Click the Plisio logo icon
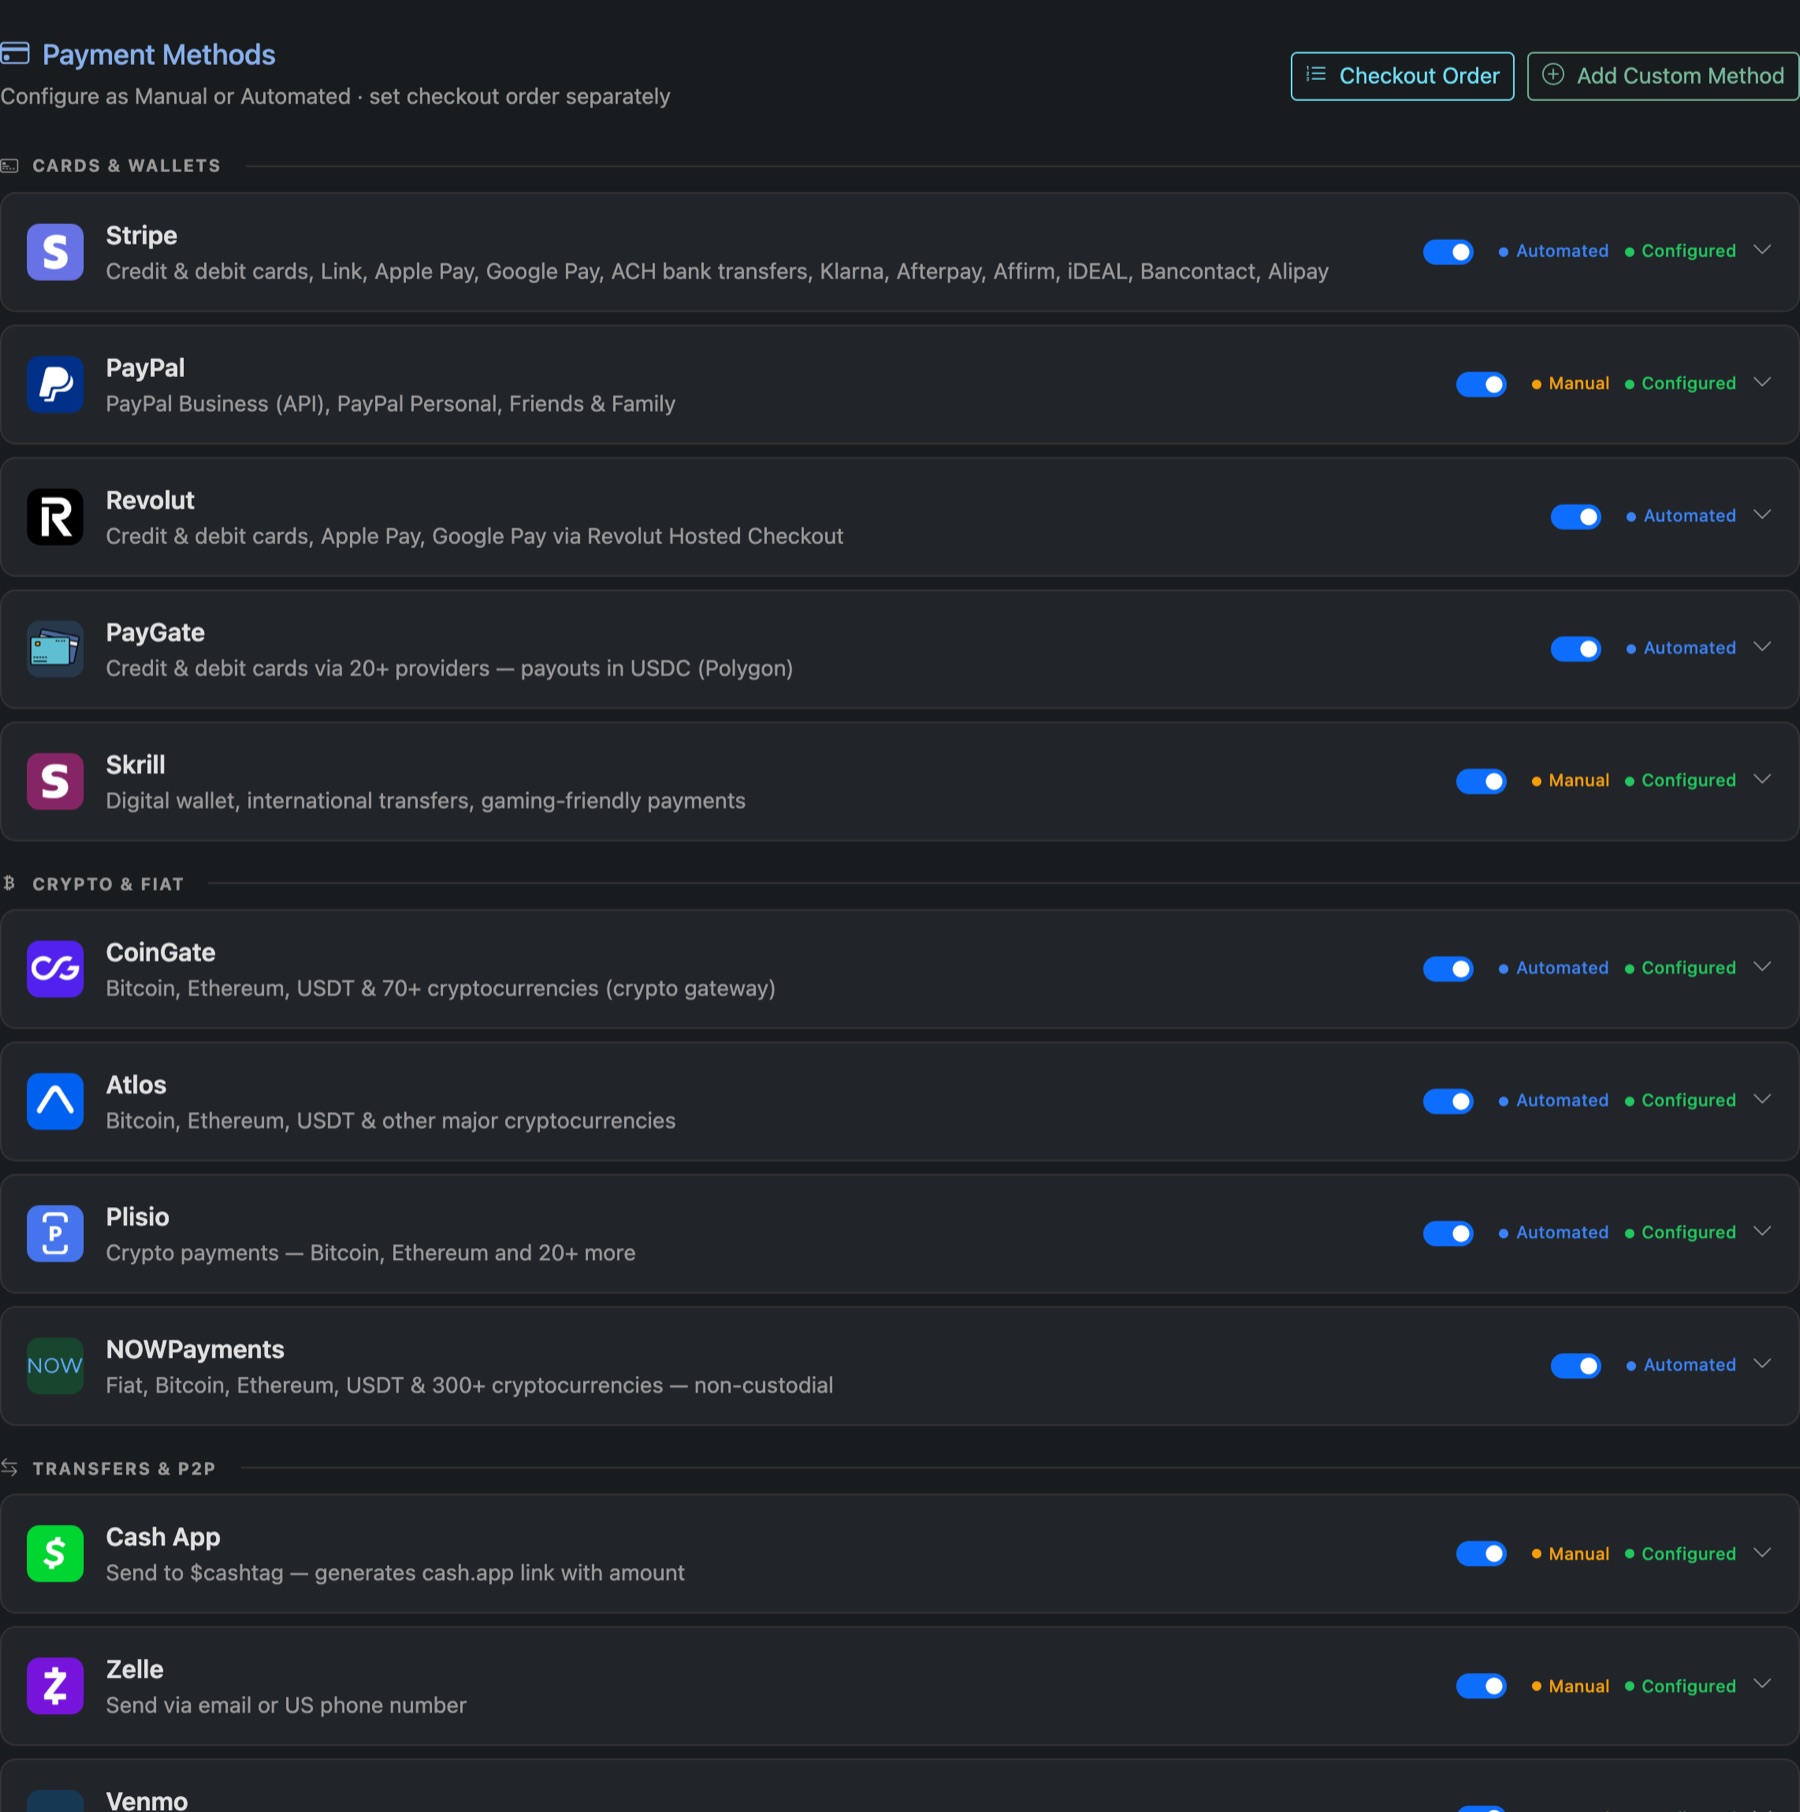The width and height of the screenshot is (1800, 1812). (x=55, y=1233)
